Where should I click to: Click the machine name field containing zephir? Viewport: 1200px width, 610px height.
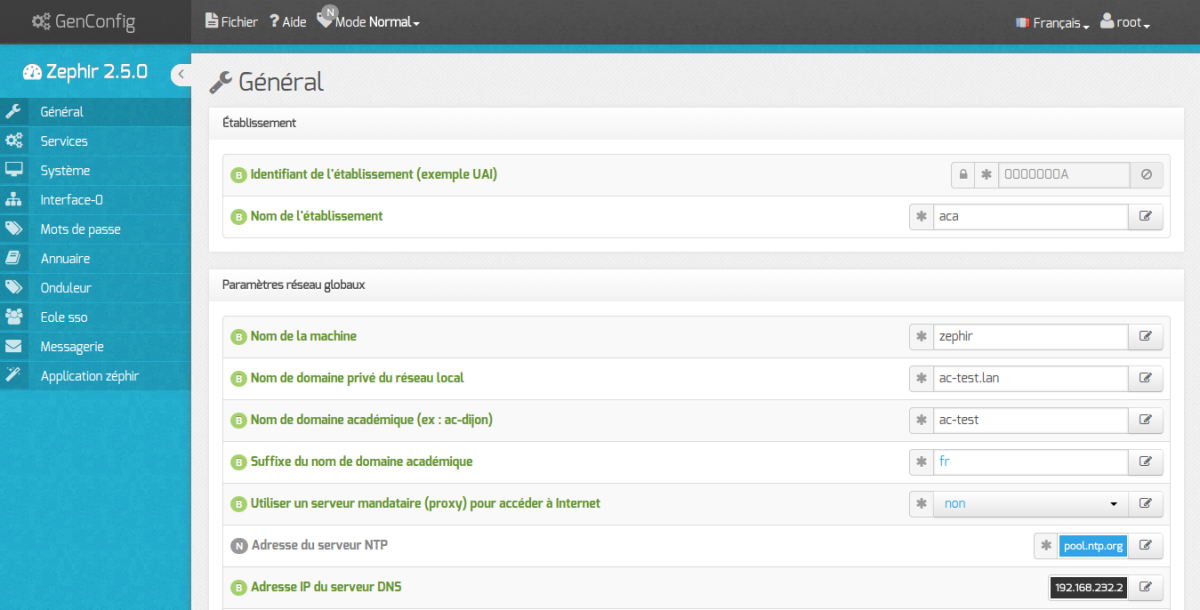pos(1031,336)
